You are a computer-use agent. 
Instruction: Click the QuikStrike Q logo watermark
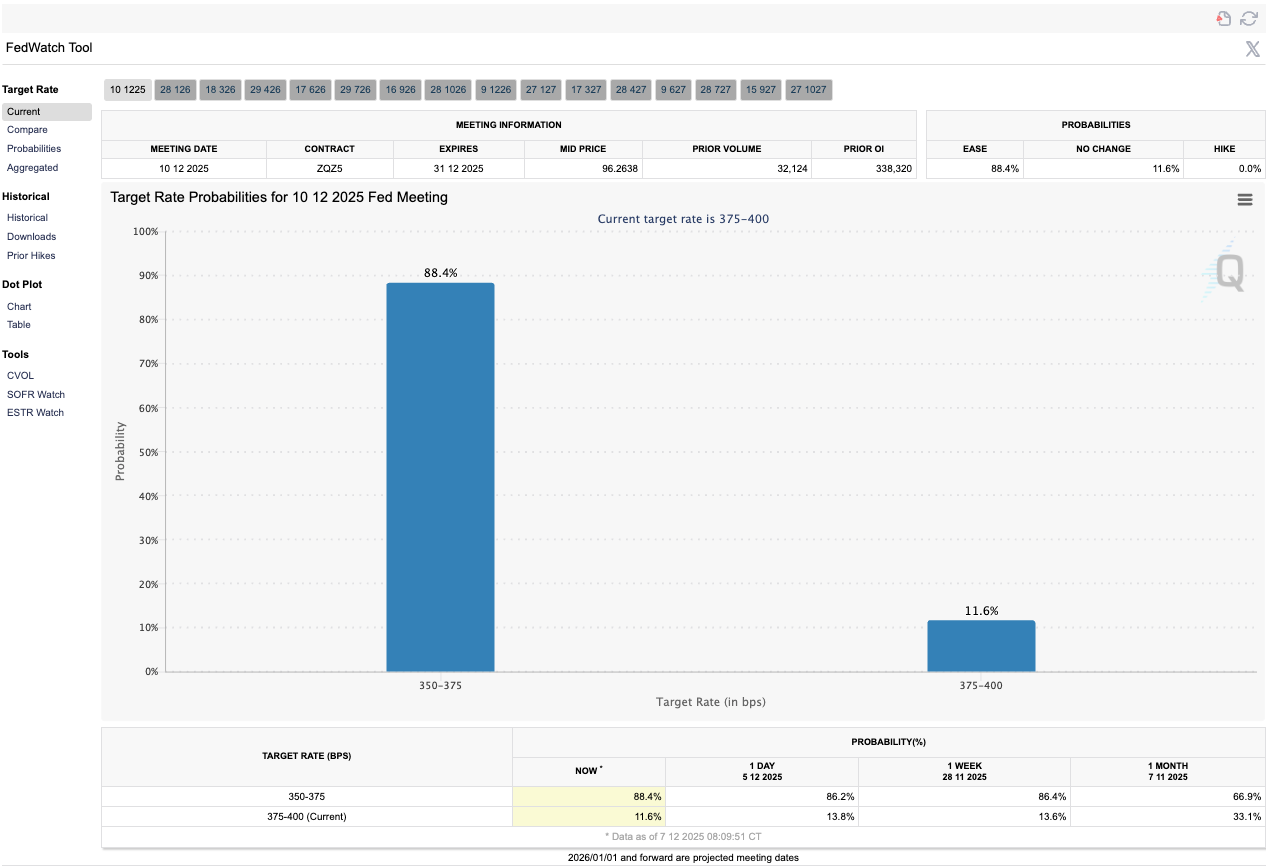tap(1226, 272)
